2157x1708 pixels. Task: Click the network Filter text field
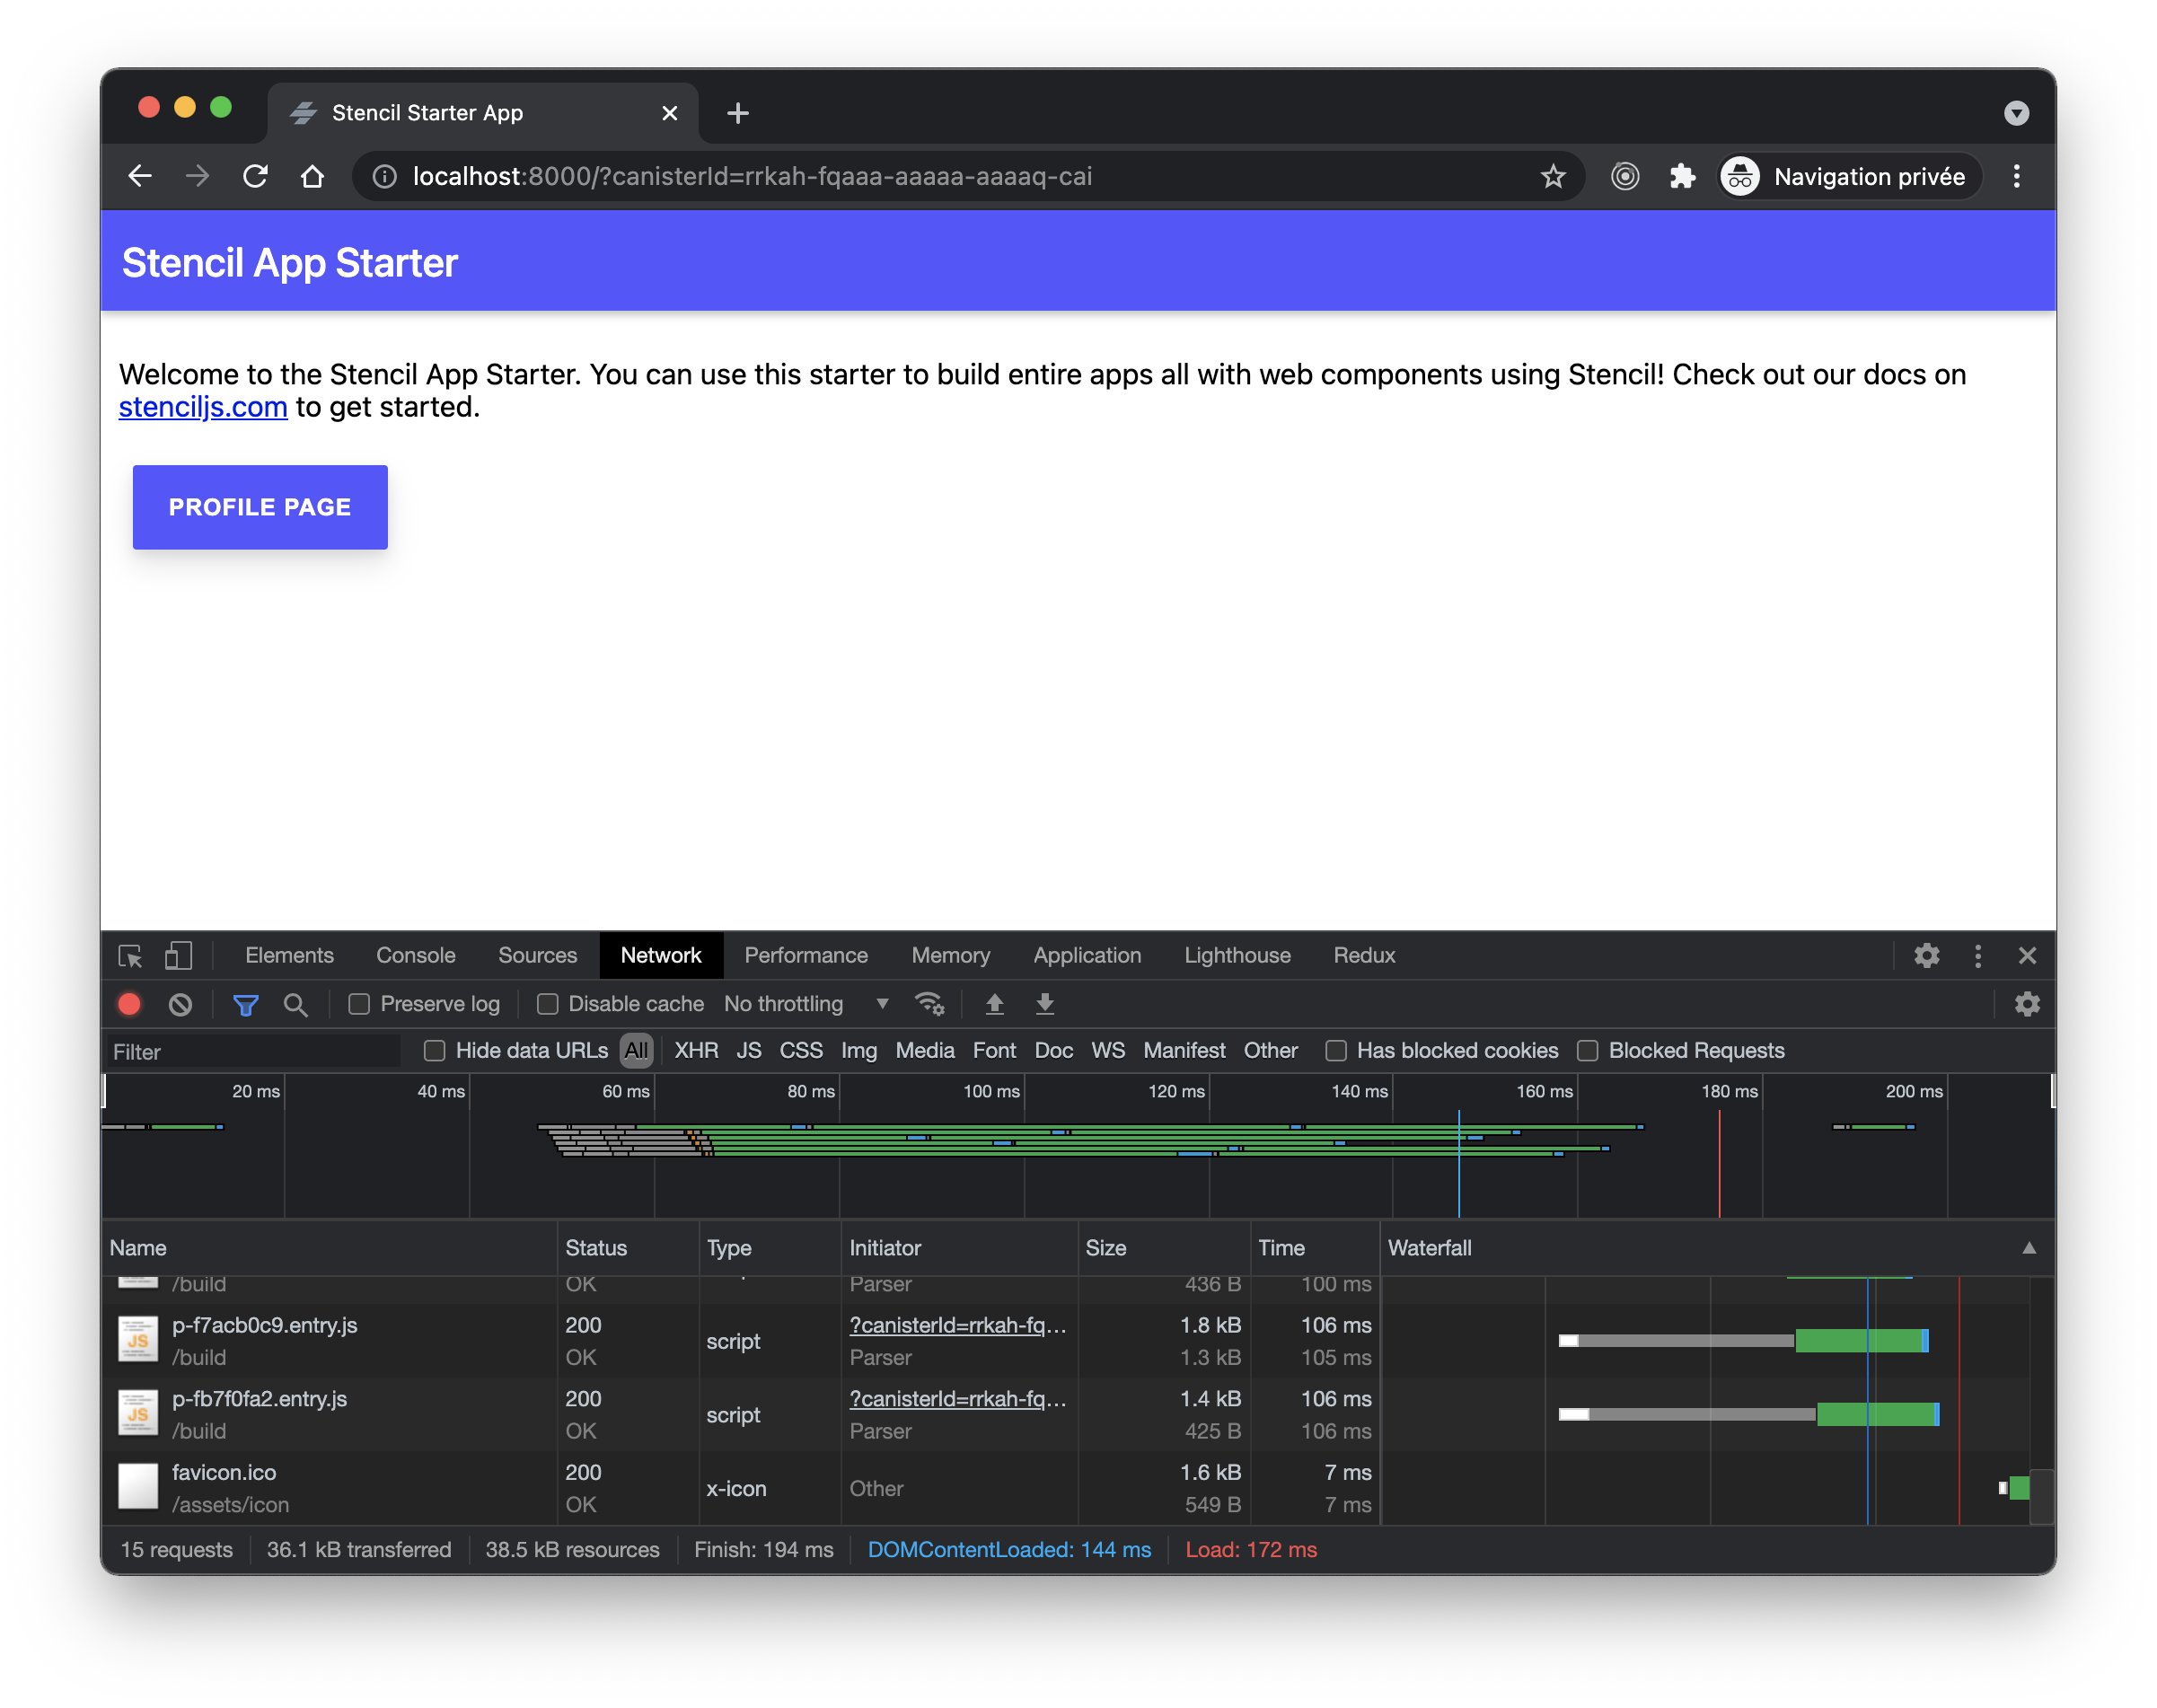(254, 1051)
